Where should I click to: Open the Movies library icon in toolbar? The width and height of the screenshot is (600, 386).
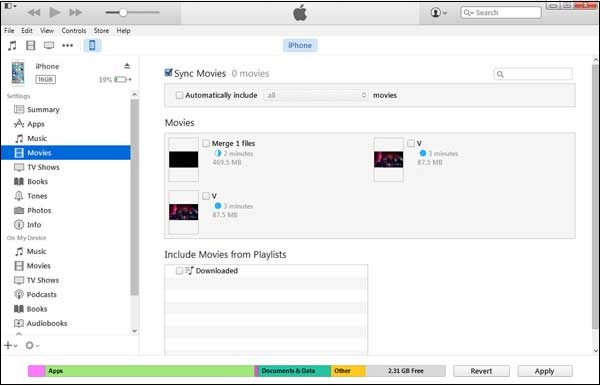pos(31,46)
